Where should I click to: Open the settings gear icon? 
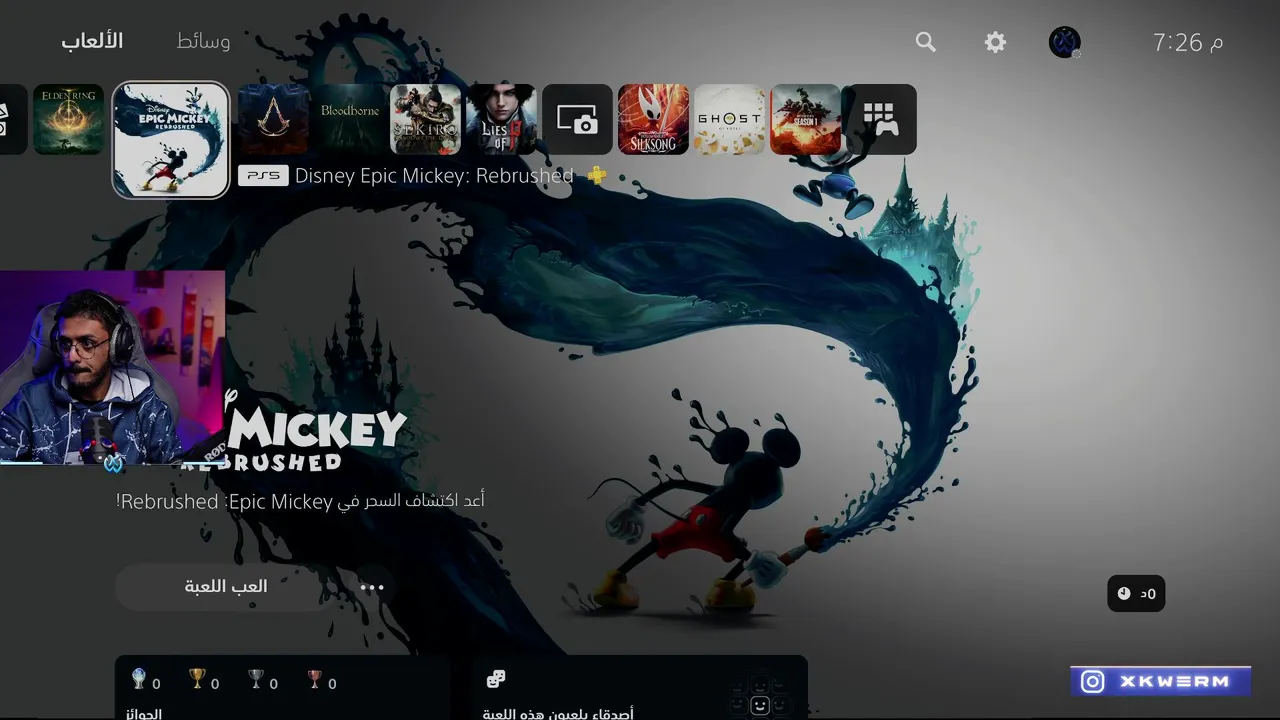[x=995, y=42]
